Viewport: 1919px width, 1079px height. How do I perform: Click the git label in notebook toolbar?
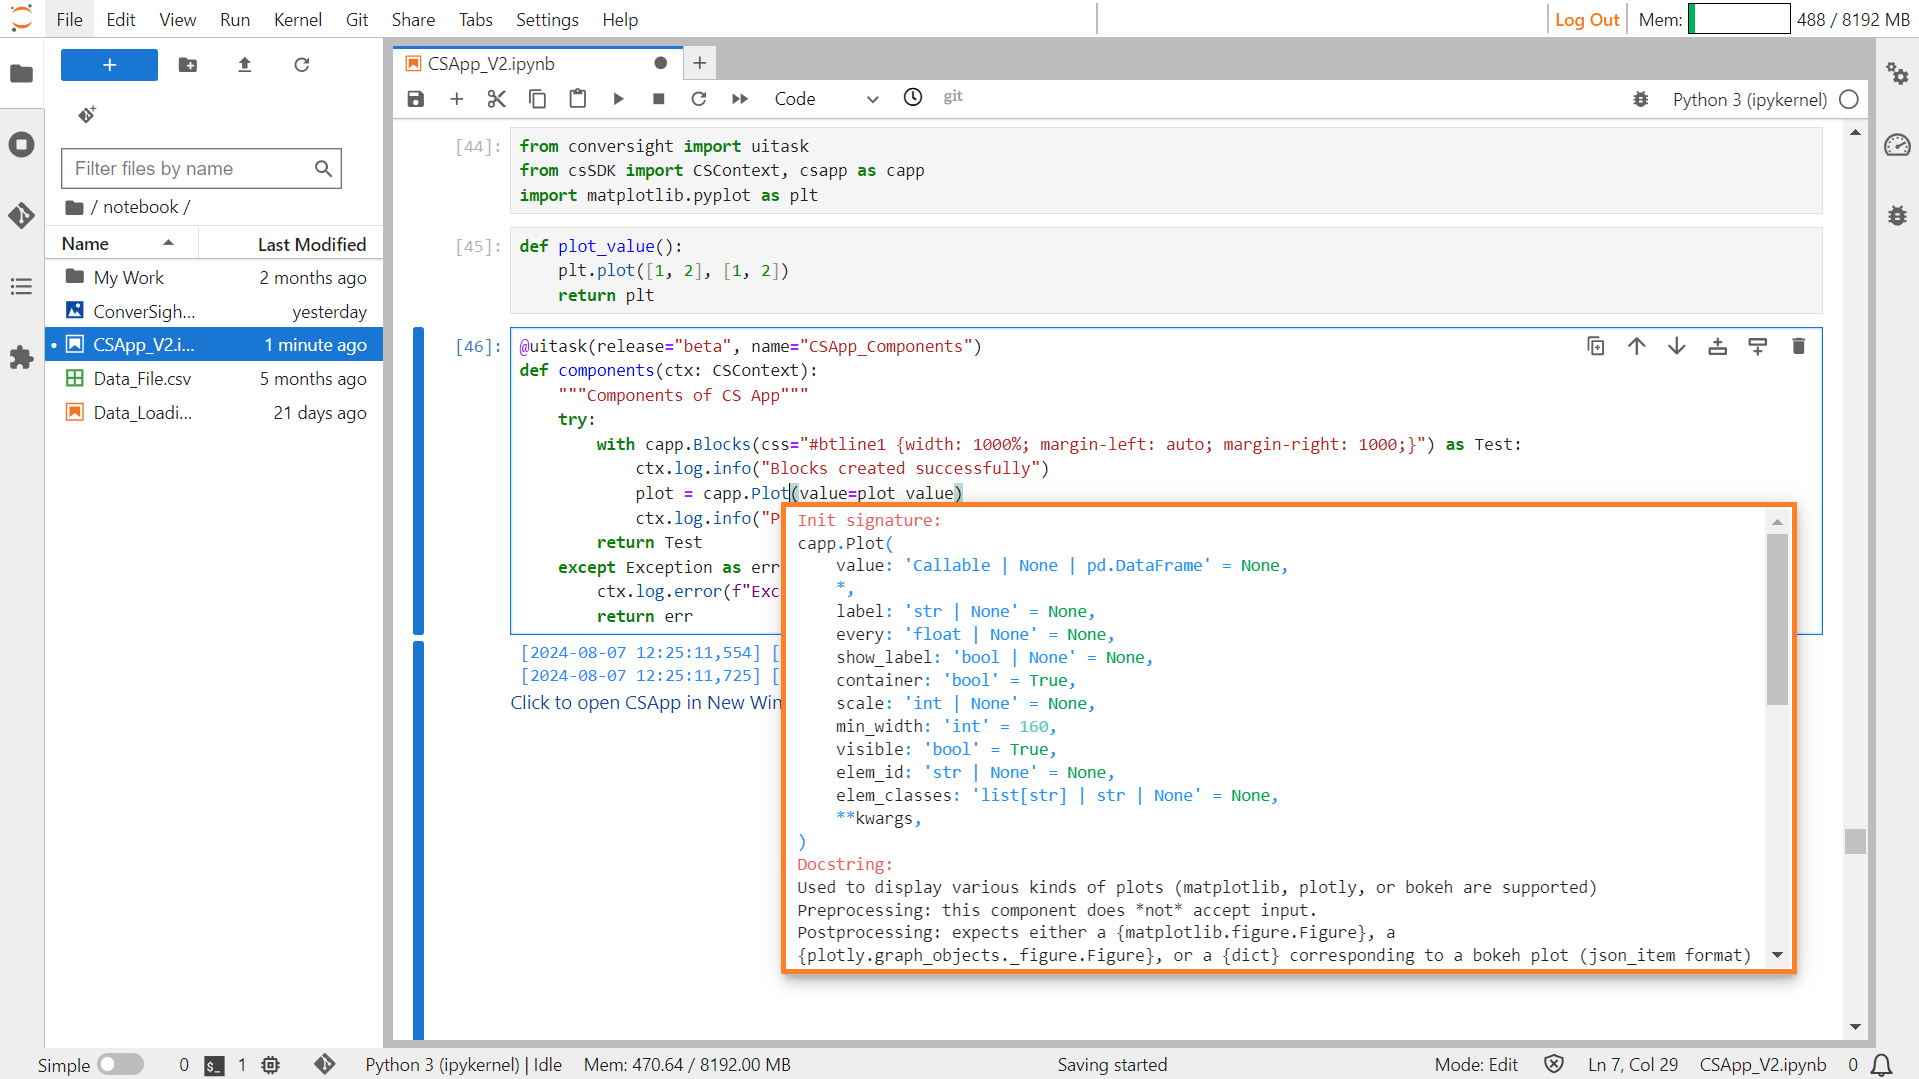tap(952, 96)
